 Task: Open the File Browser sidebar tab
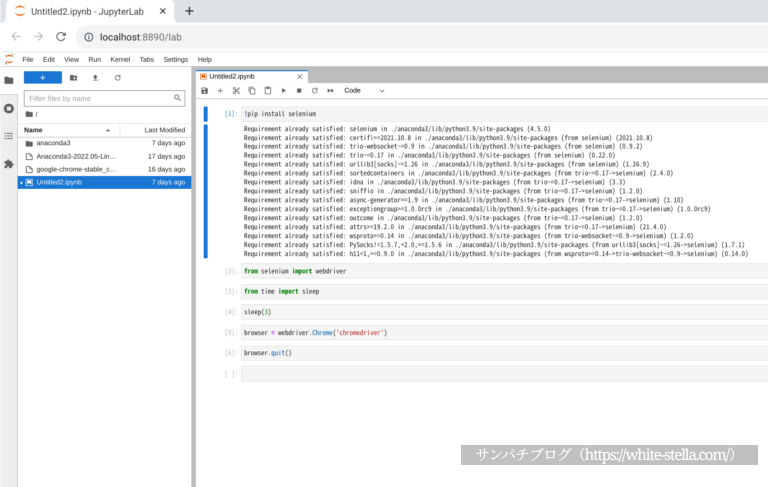point(9,80)
